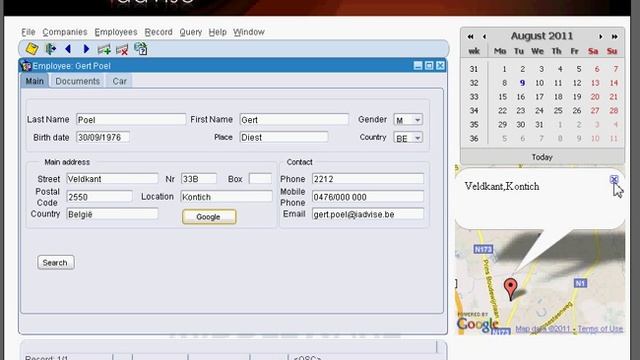
Task: Click the Exit form toolbar icon
Action: pos(51,49)
